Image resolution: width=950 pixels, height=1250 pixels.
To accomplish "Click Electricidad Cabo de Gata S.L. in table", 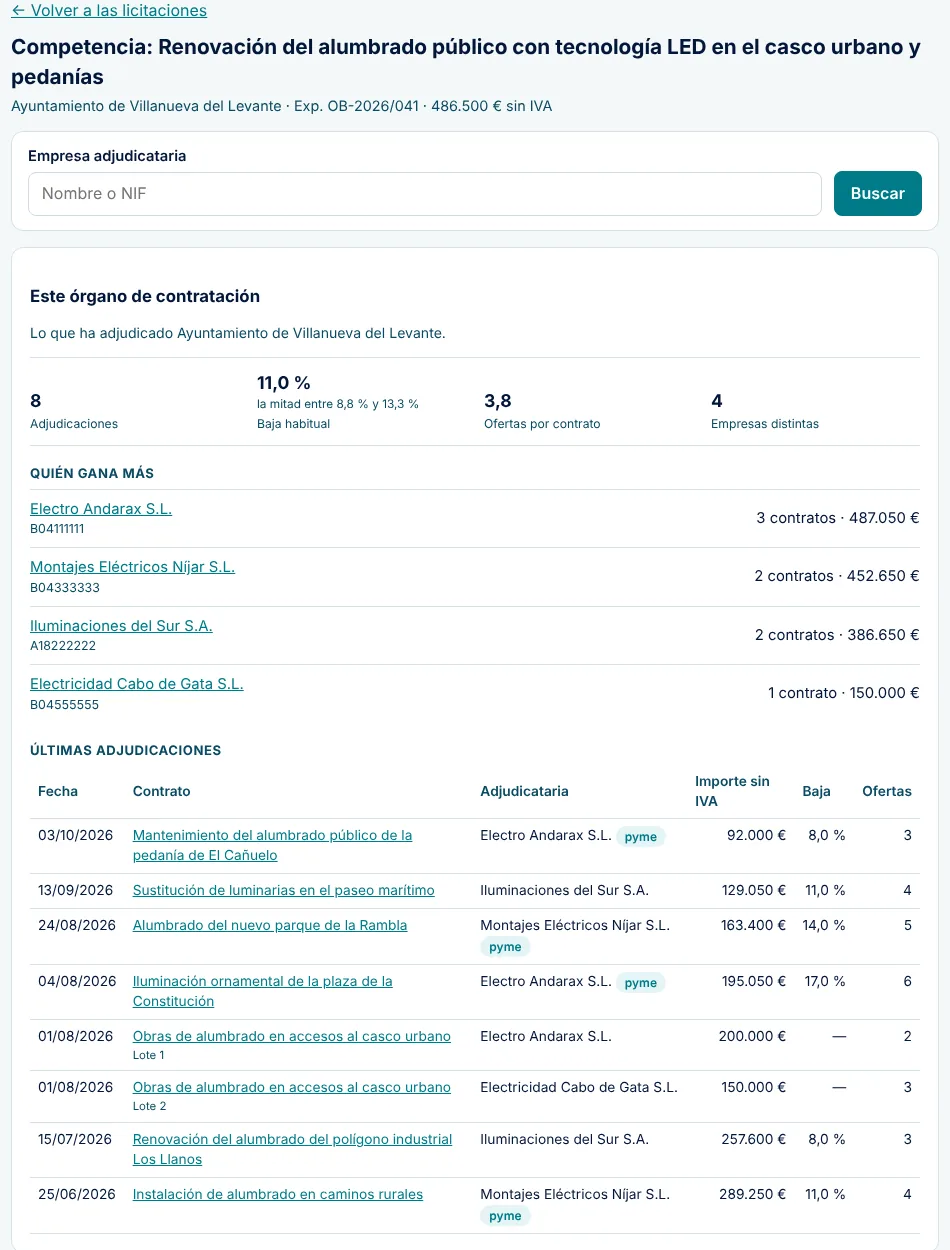I will pos(579,1087).
